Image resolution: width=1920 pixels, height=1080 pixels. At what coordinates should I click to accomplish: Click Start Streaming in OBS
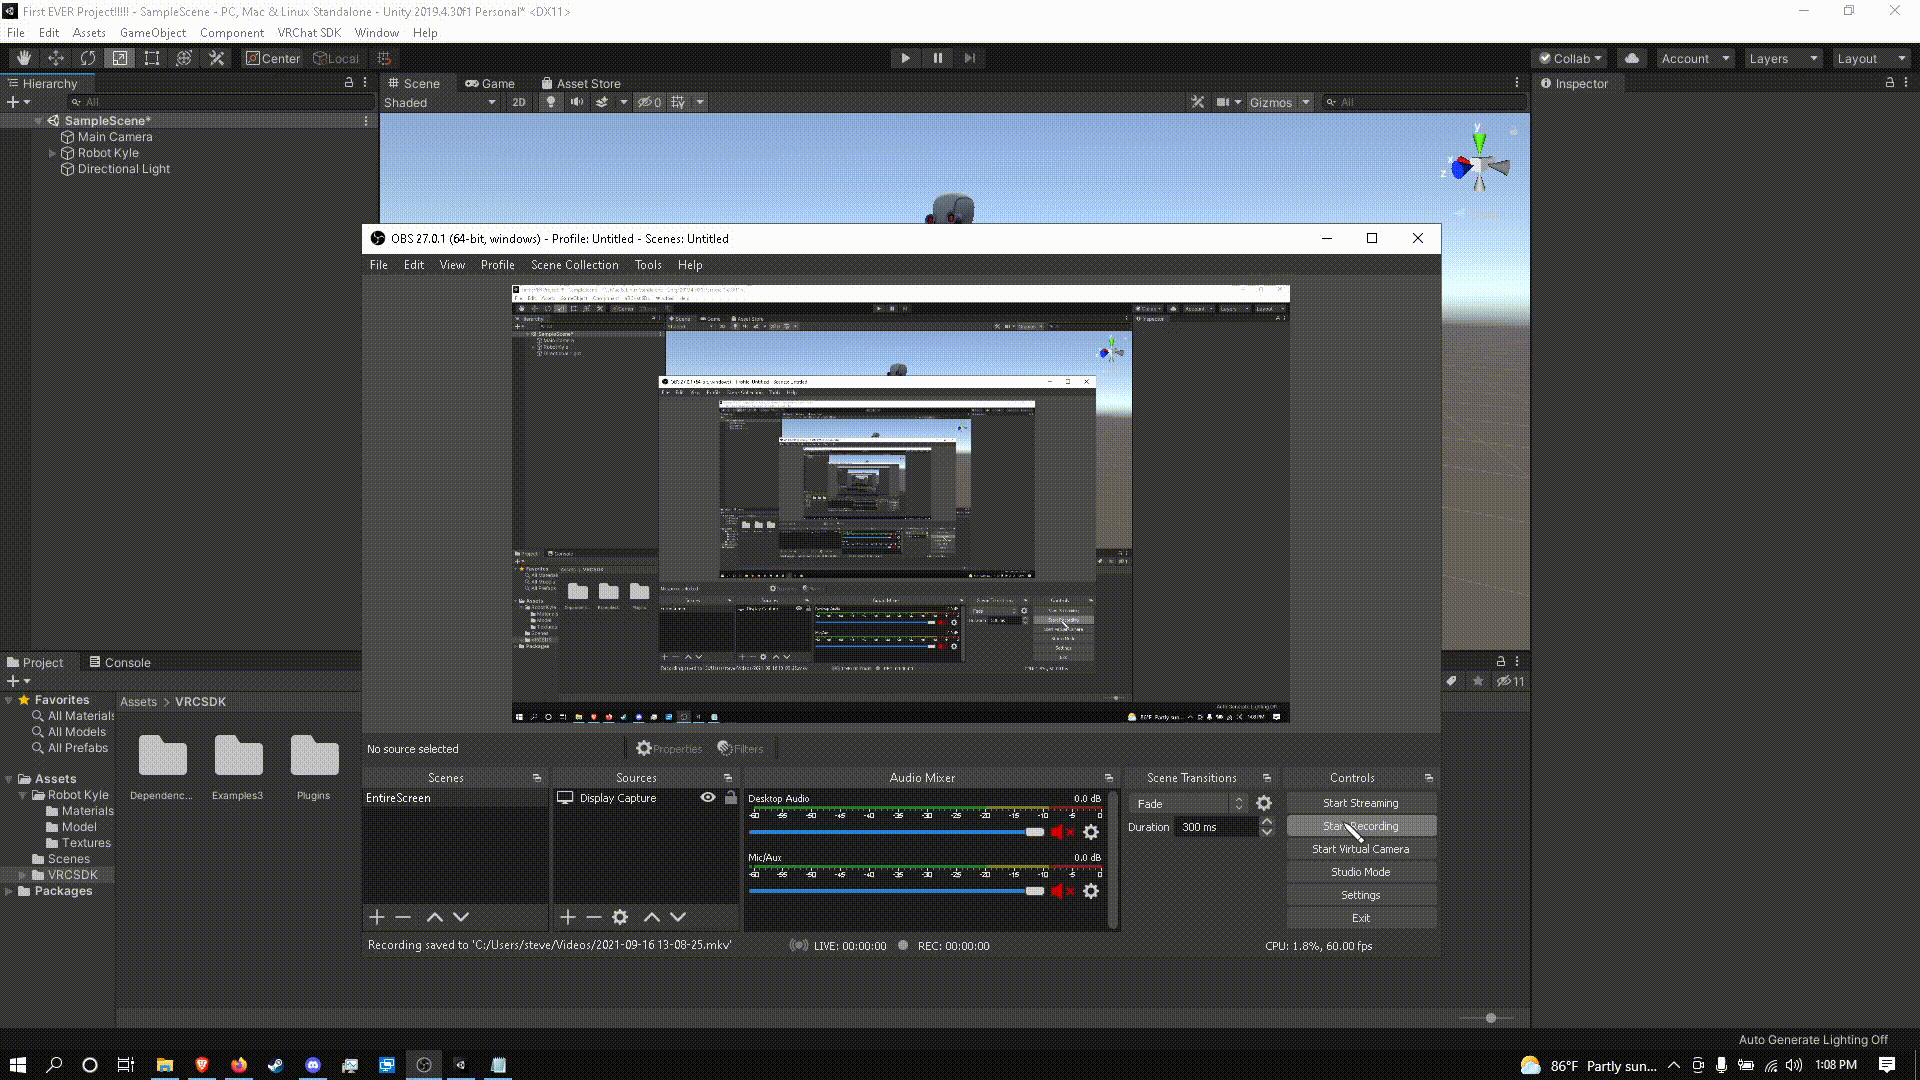1361,803
